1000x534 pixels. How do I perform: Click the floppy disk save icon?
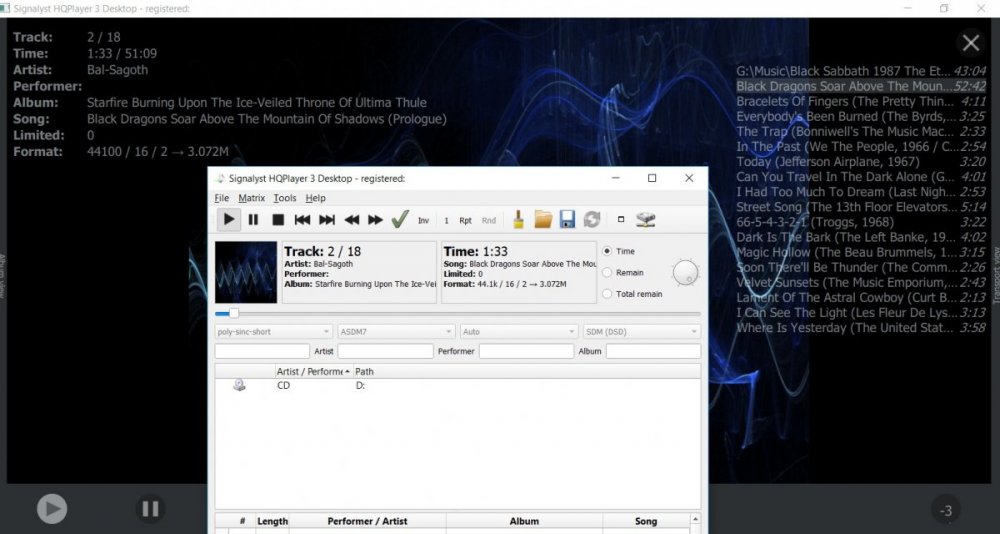click(567, 220)
